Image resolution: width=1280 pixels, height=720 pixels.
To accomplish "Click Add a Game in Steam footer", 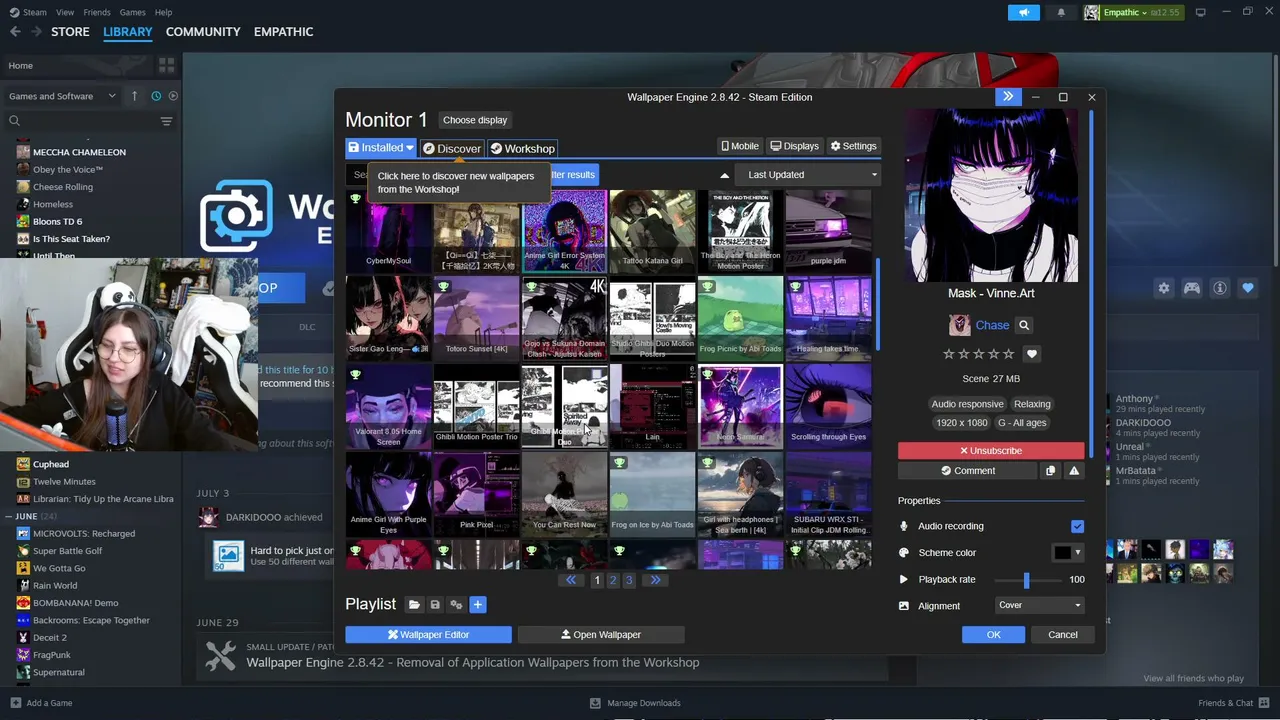I will (41, 703).
